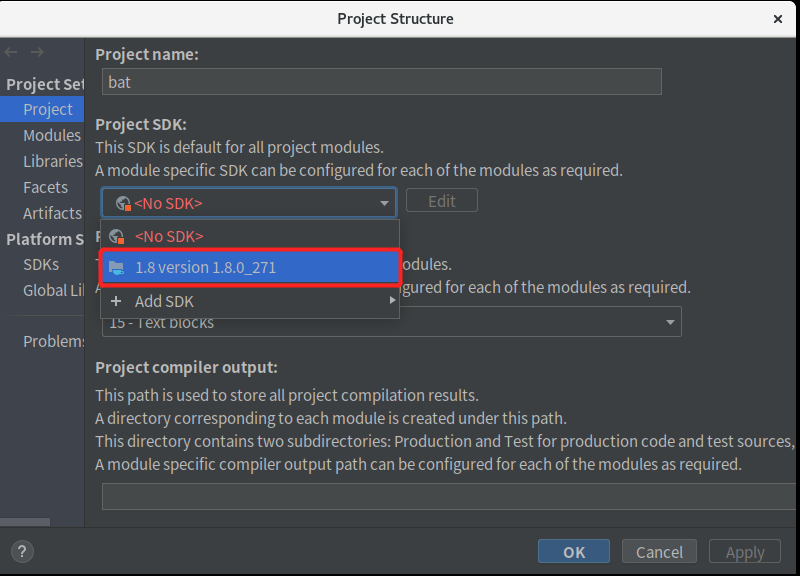This screenshot has height=576, width=800.
Task: Click the forward navigation arrow
Action: [x=37, y=52]
